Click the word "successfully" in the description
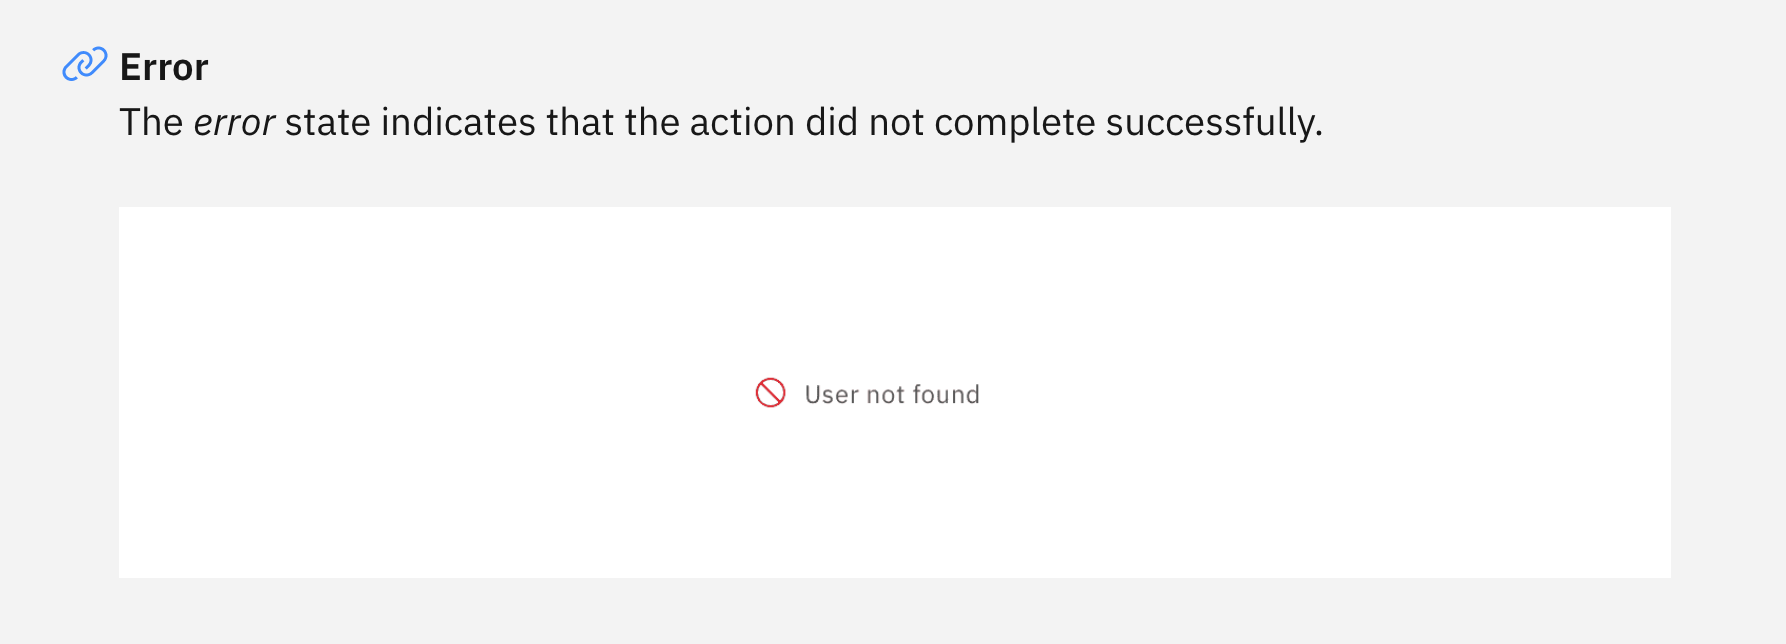This screenshot has width=1786, height=644. [x=1214, y=123]
